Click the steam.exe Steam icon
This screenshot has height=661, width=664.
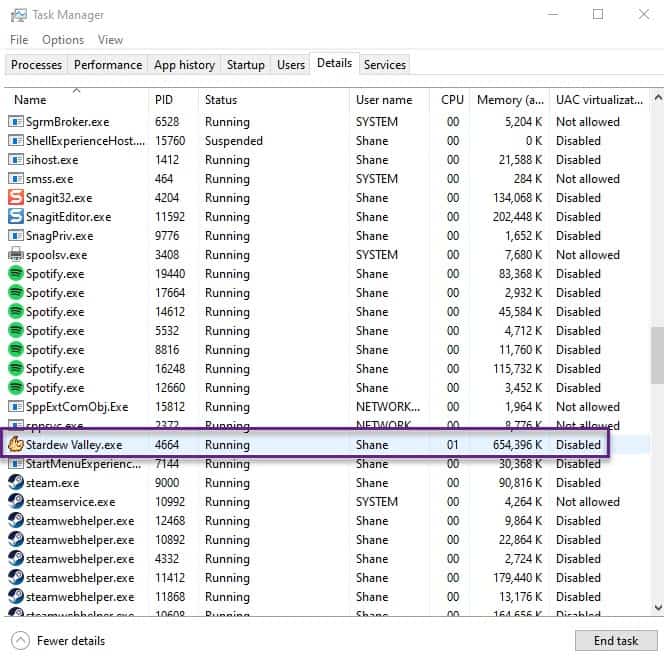16,483
